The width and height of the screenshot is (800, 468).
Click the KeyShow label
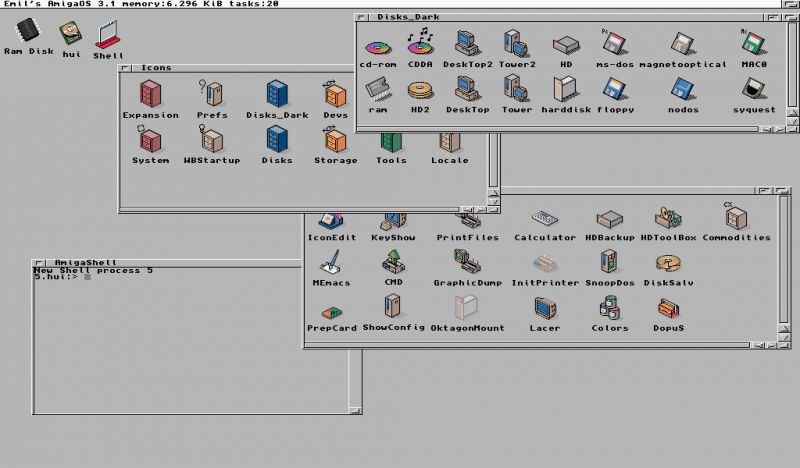pyautogui.click(x=393, y=237)
